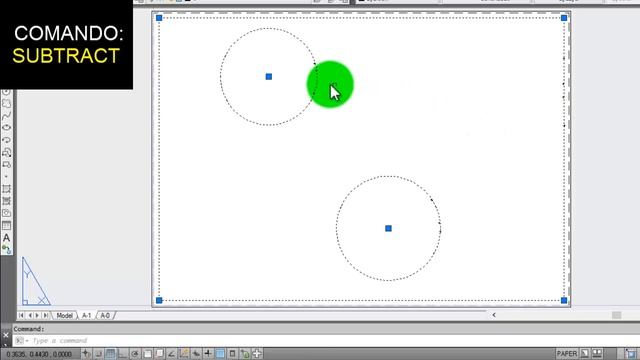Go to previous layout tab arrow

click(x=29, y=316)
